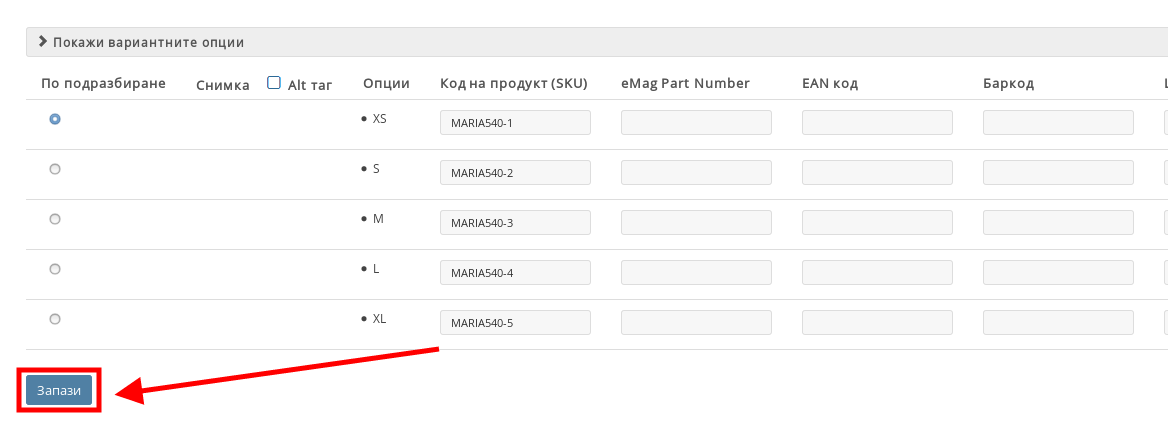Click the SKU field containing MARIA540-2

(515, 173)
